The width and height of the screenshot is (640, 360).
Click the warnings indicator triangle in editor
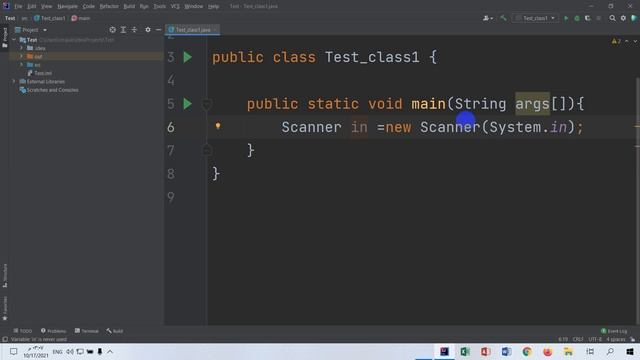[x=616, y=41]
